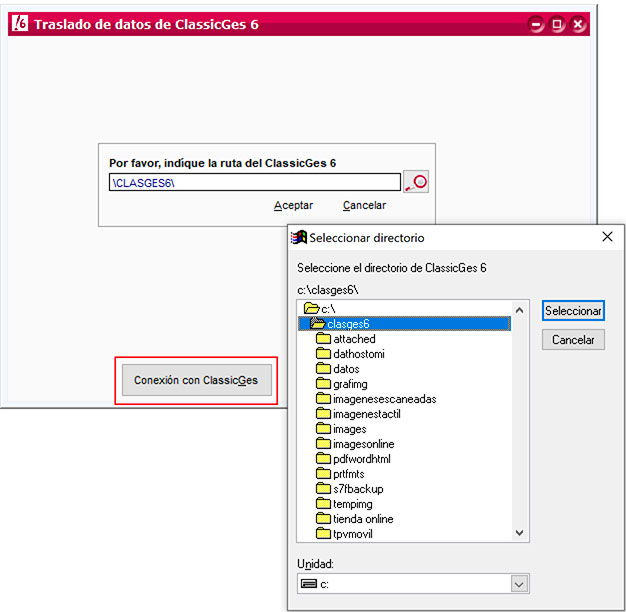
Task: Select the s7fbackup folder name
Action: [x=358, y=489]
